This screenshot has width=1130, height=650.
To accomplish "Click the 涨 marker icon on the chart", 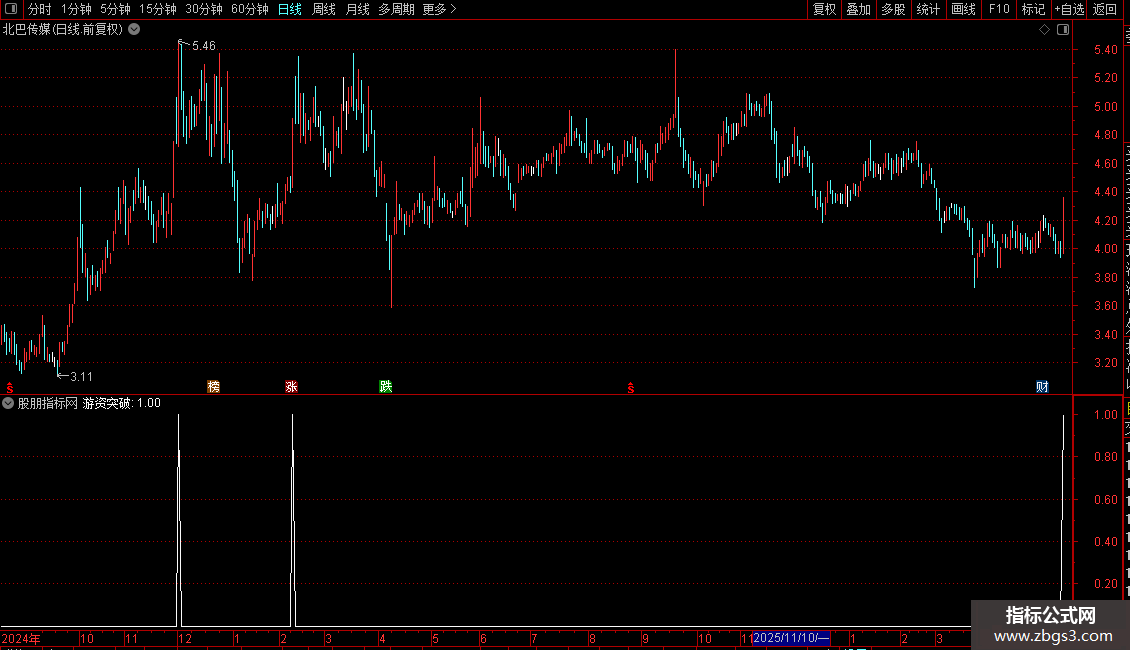I will point(291,386).
